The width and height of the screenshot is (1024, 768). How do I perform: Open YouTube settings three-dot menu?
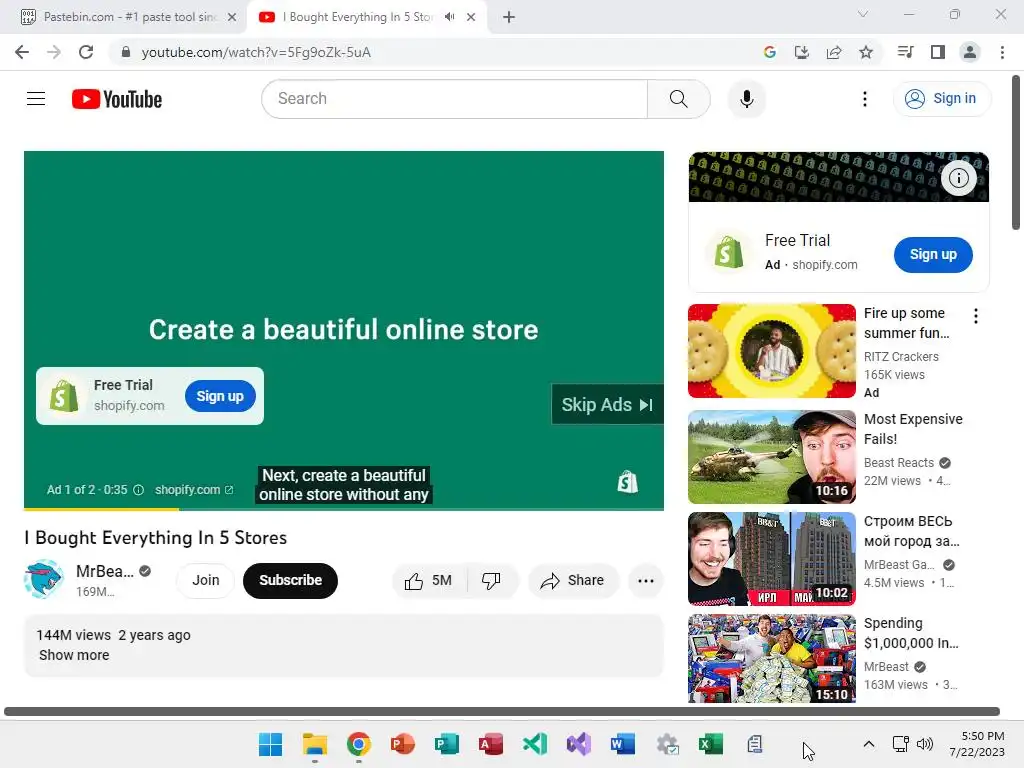(865, 99)
